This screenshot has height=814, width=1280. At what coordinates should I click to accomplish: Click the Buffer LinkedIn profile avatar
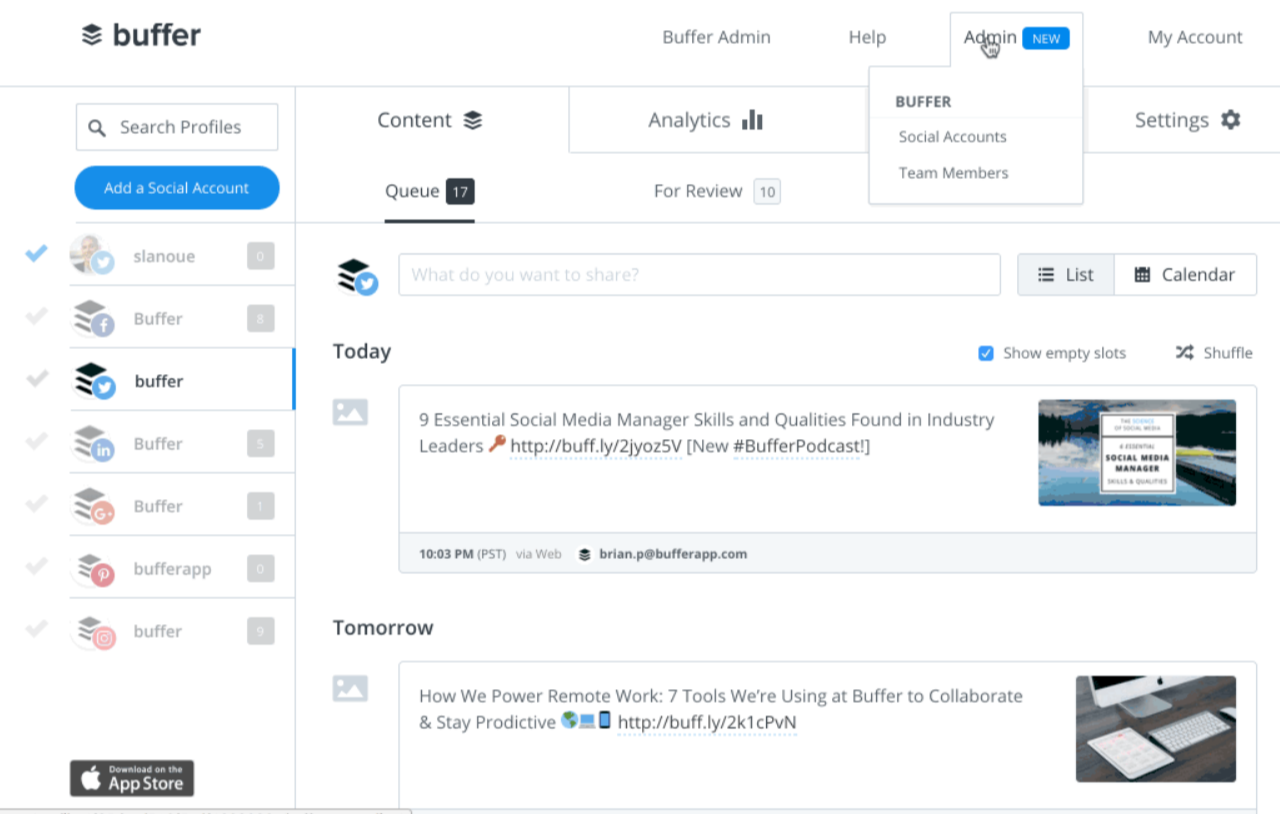click(x=93, y=444)
